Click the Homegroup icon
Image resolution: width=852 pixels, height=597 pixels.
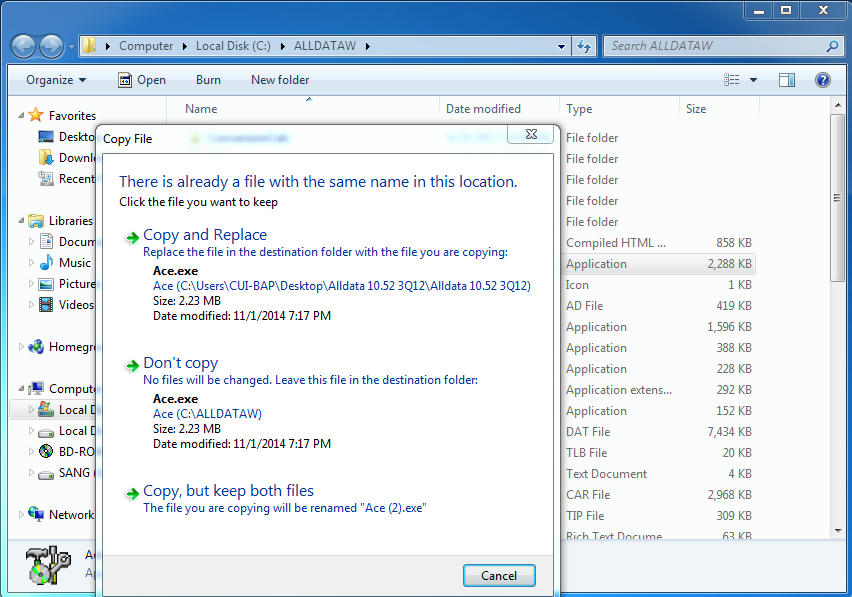point(36,347)
